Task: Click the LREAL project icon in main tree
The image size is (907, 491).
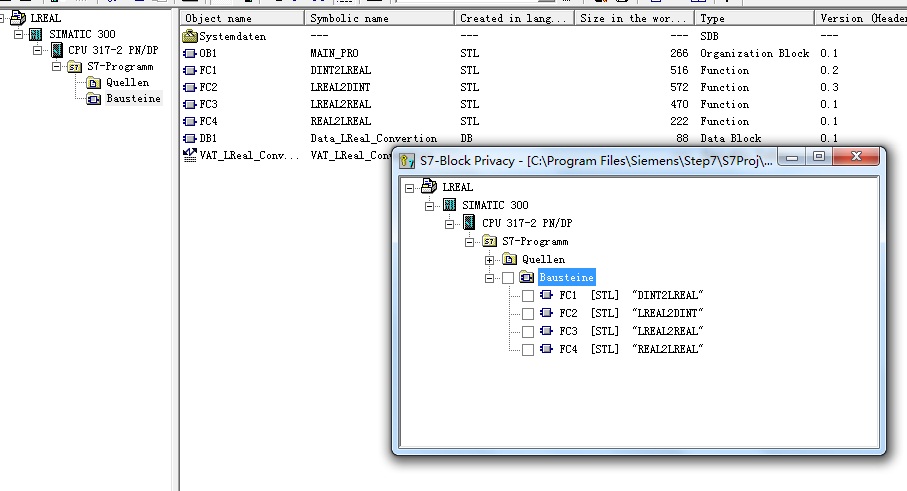Action: click(x=18, y=18)
